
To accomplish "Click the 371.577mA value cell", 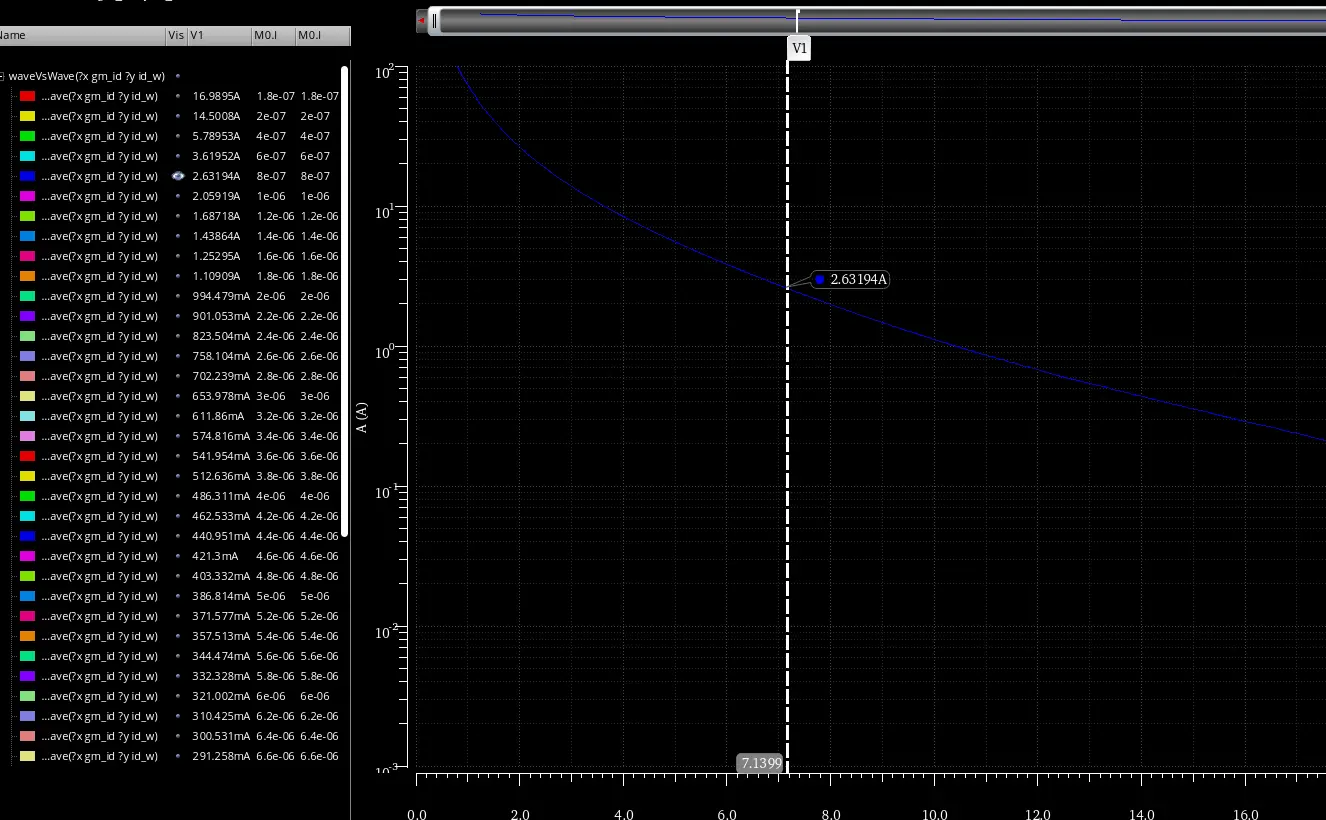I will (x=221, y=616).
